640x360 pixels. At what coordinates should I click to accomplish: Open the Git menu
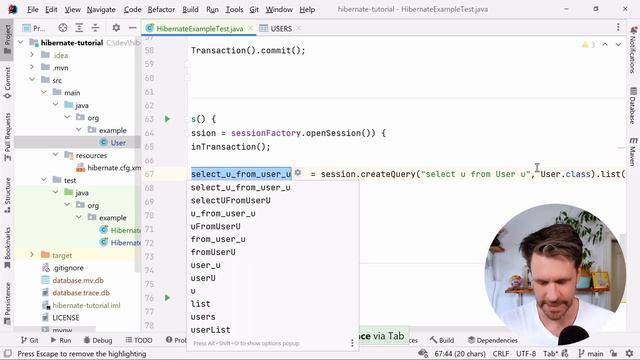[x=254, y=9]
